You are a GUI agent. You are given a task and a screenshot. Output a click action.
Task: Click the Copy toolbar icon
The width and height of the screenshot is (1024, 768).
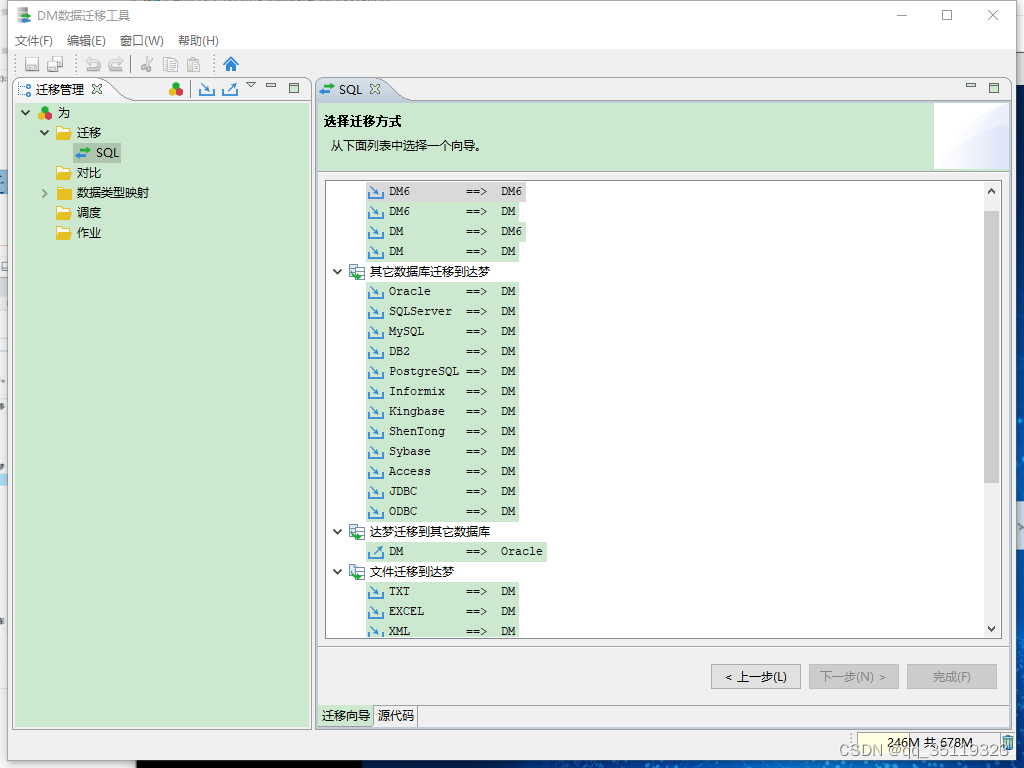click(x=170, y=64)
